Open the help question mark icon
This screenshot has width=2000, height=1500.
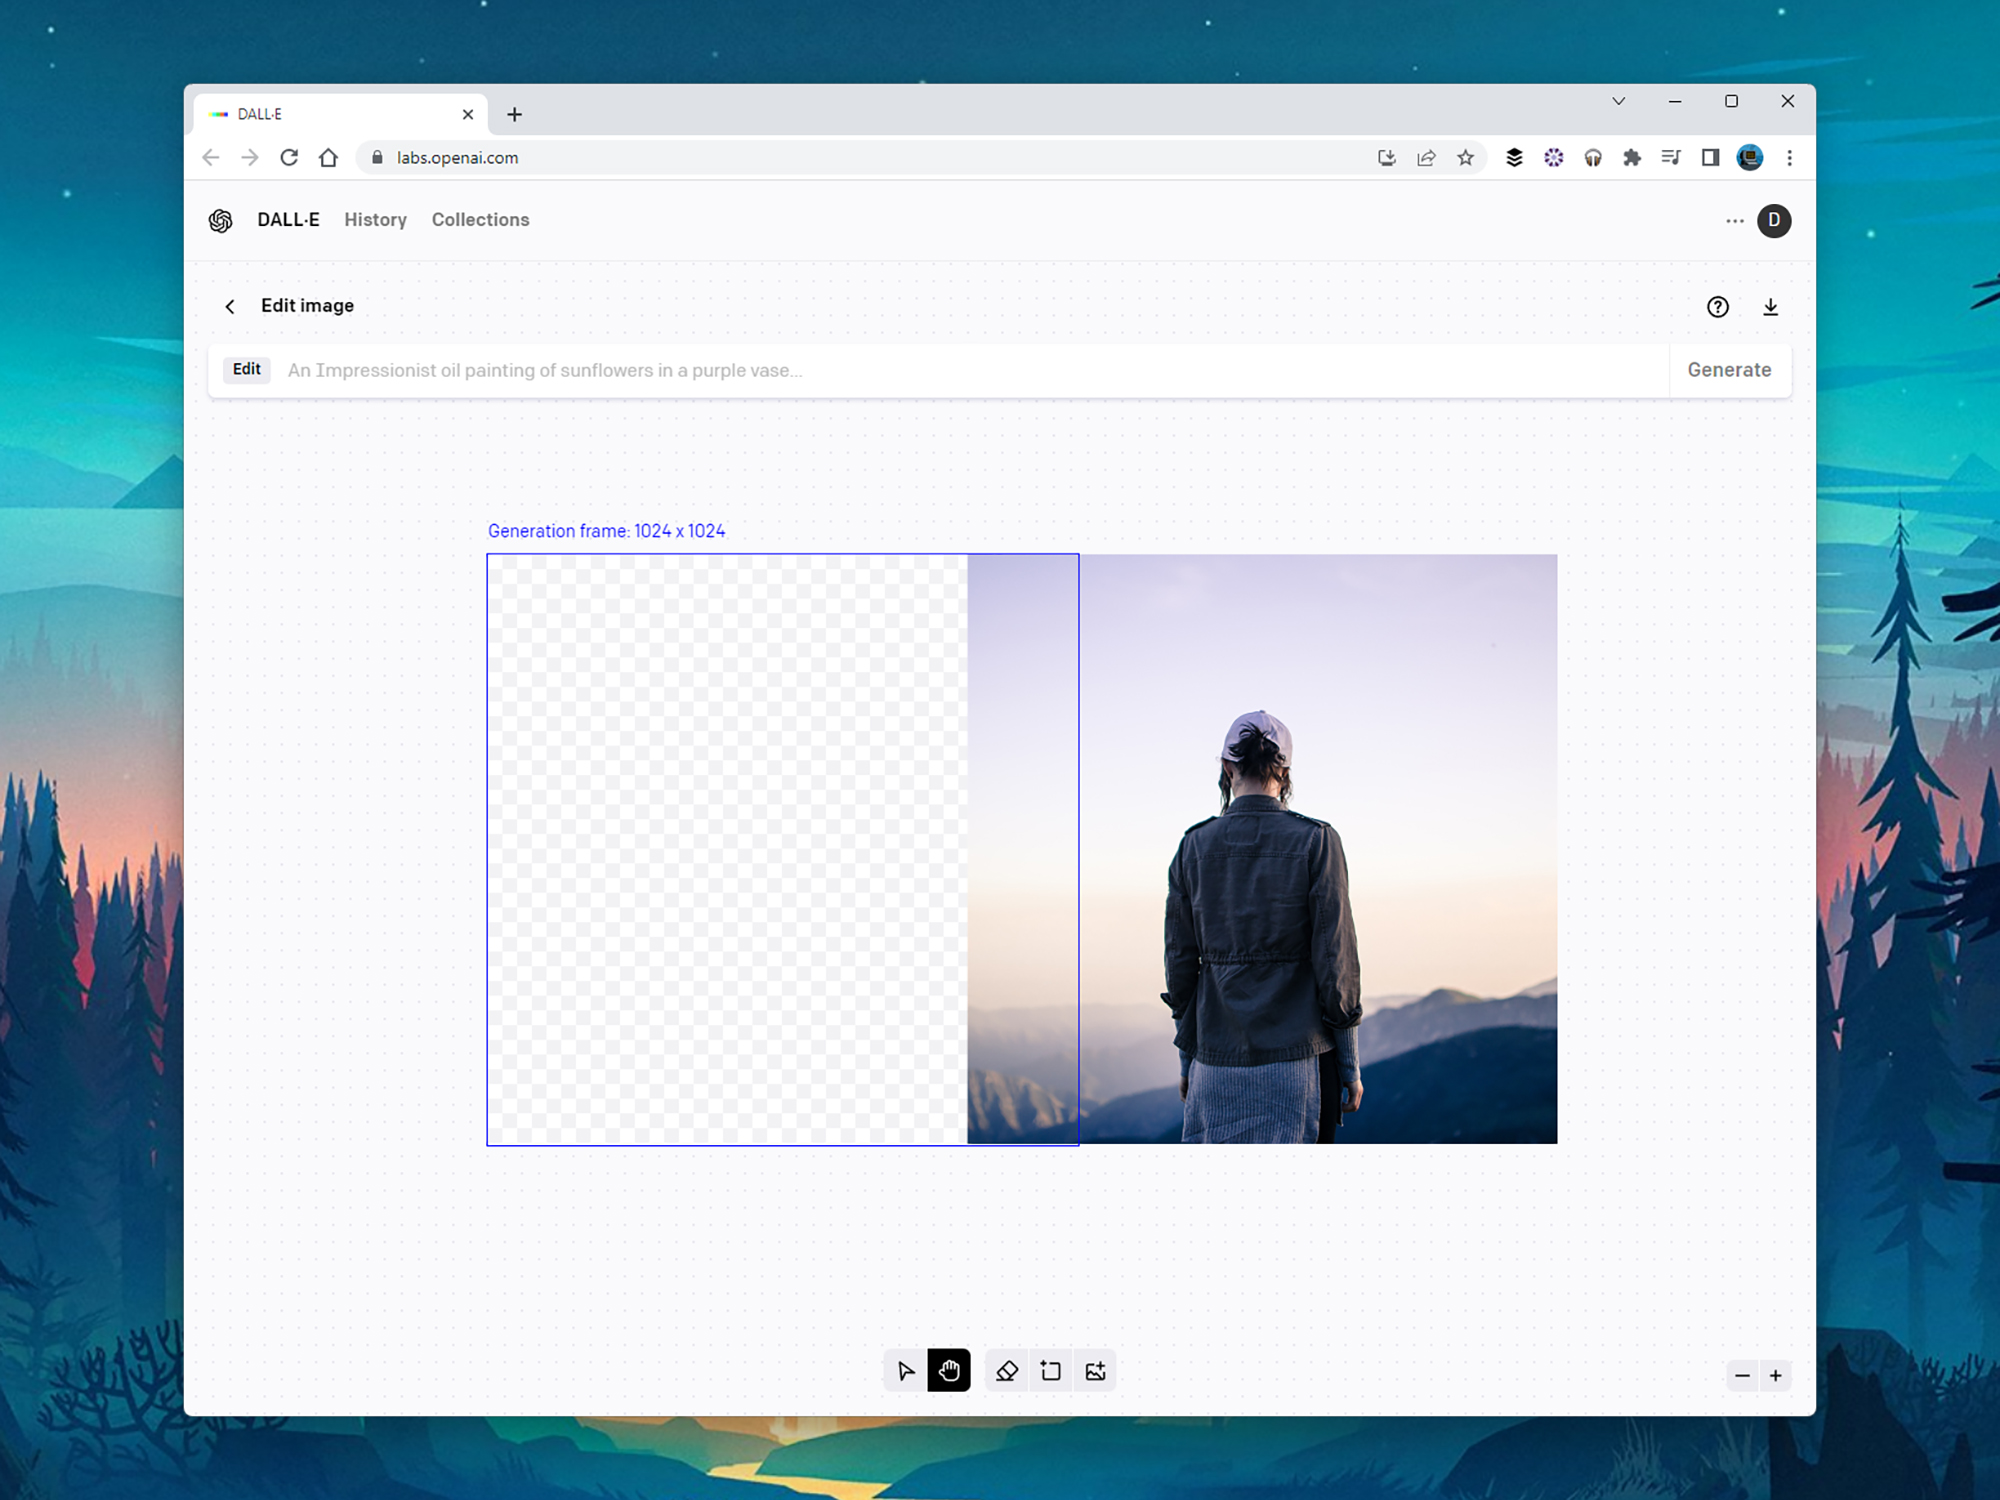tap(1717, 307)
